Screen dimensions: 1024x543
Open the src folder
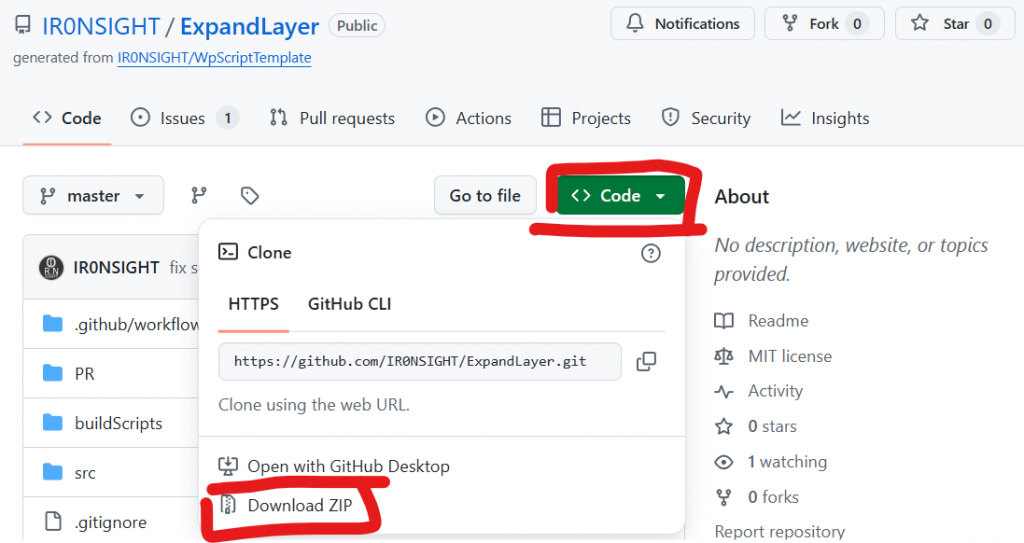(x=85, y=472)
